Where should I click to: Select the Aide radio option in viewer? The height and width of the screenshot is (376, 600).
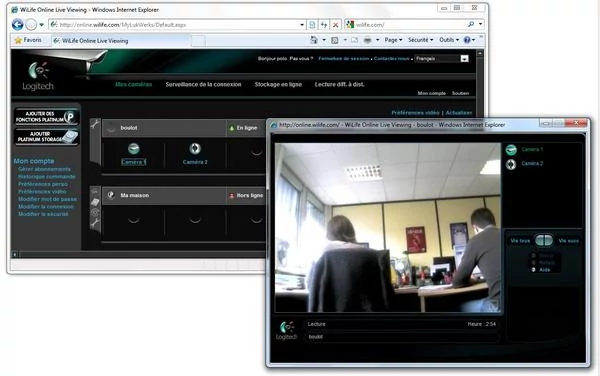(534, 270)
